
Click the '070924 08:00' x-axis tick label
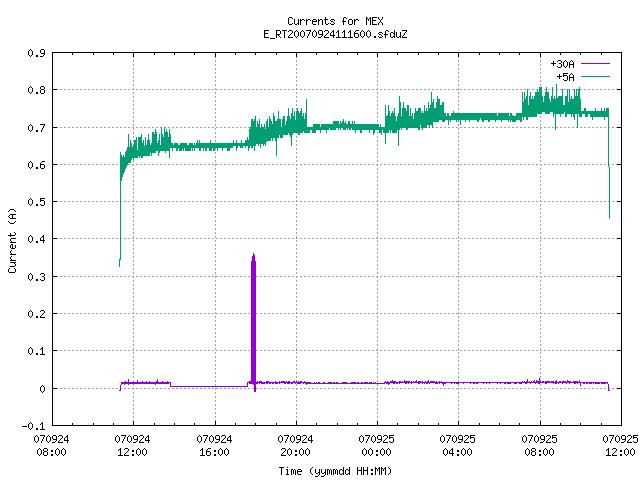pos(51,446)
